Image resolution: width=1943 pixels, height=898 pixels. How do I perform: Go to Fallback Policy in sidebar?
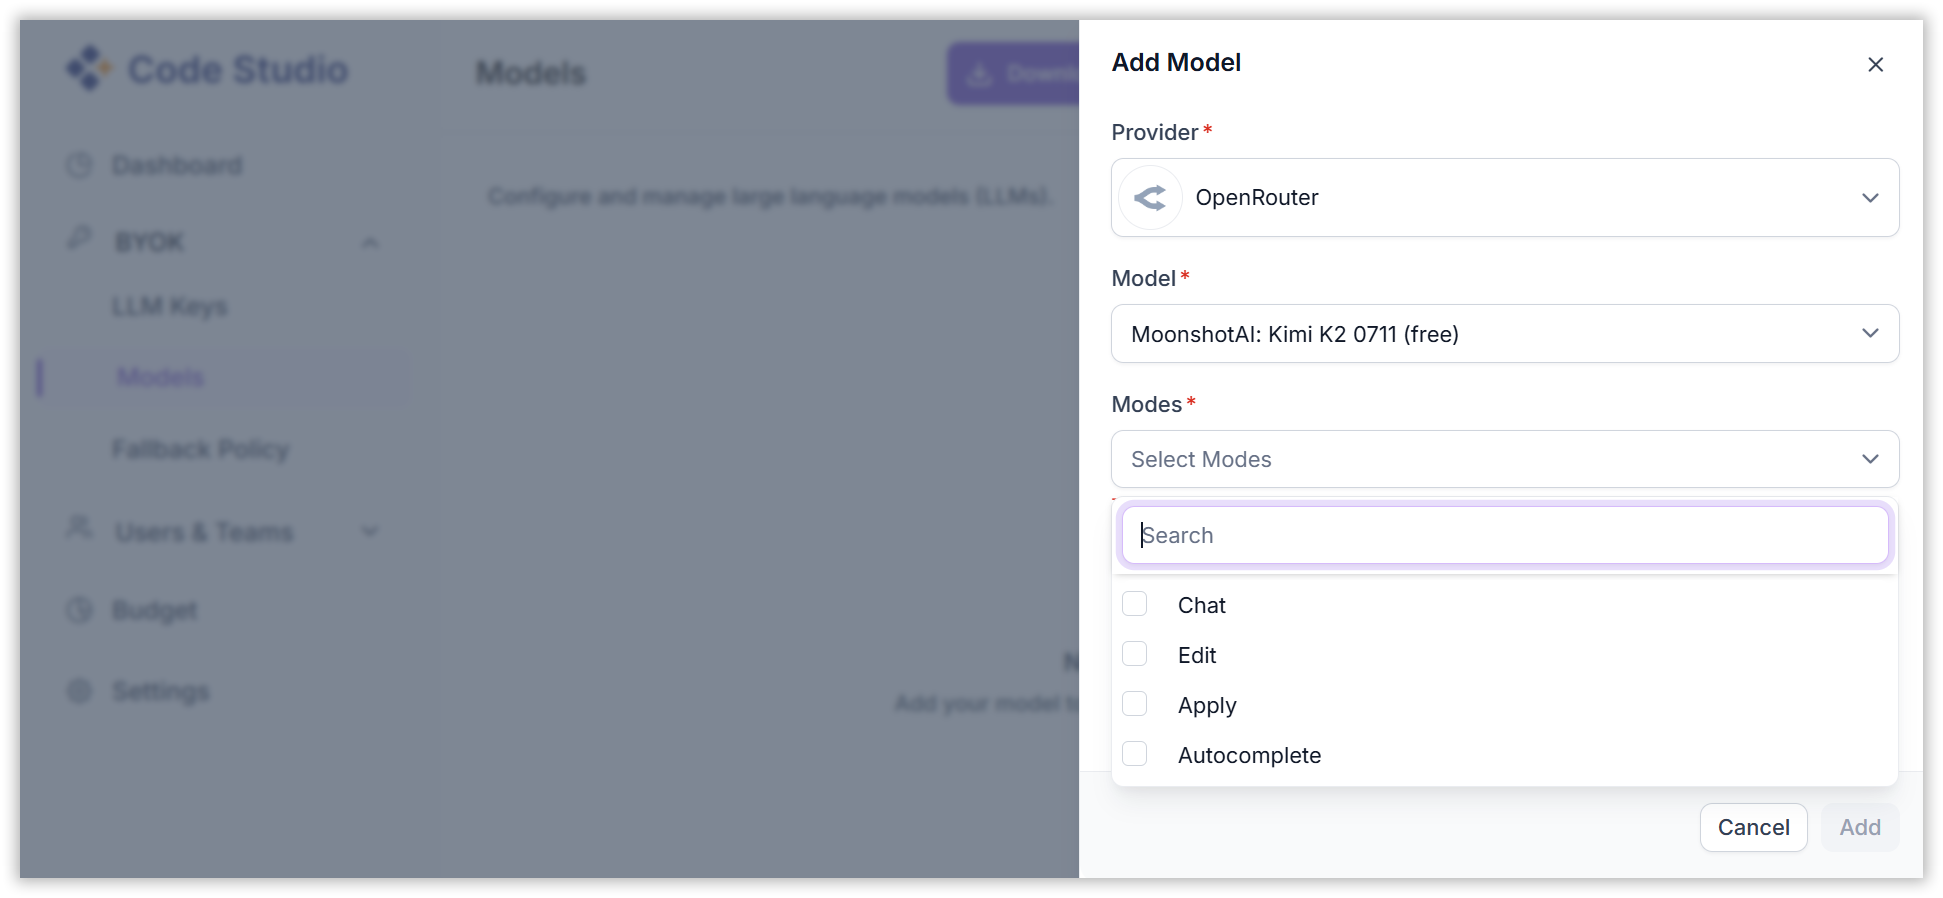coord(200,450)
